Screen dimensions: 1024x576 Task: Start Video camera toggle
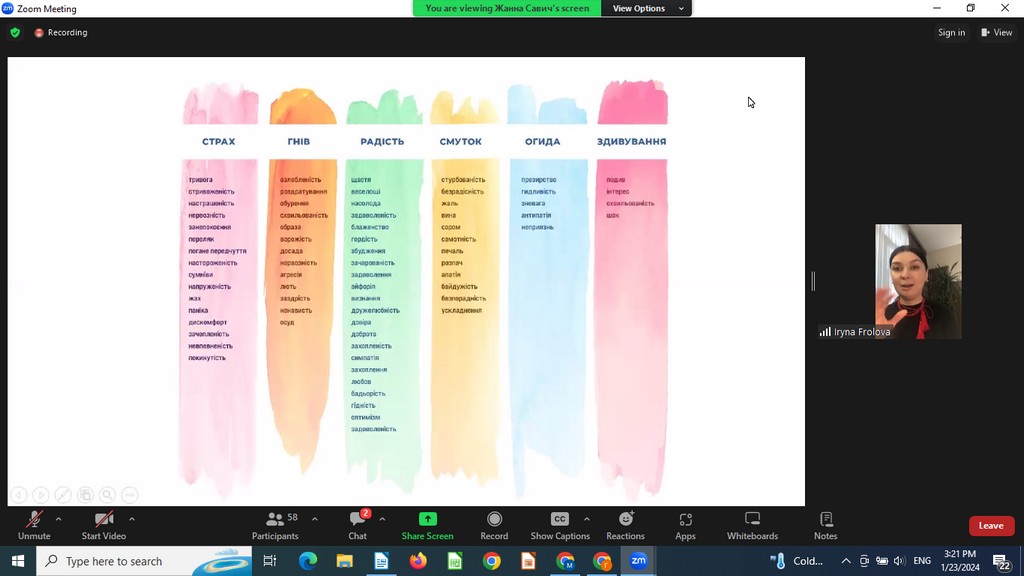click(x=103, y=525)
